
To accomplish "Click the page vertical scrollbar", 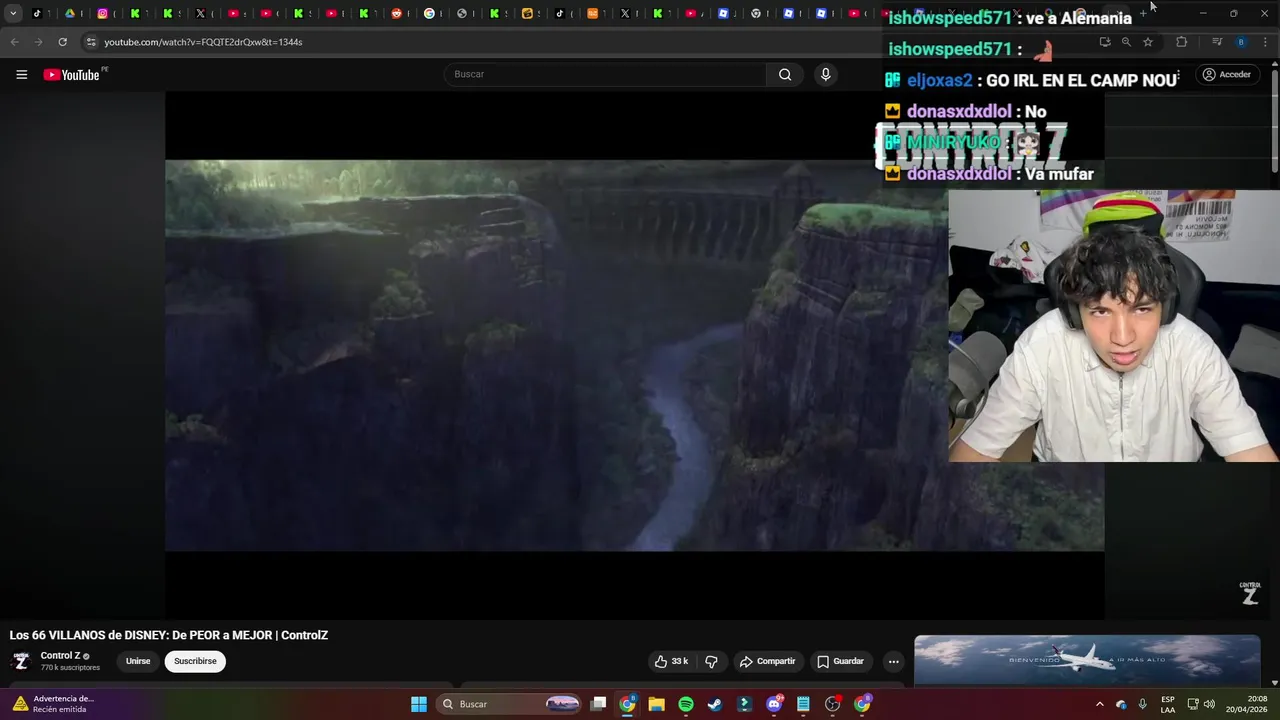I will [x=1275, y=120].
